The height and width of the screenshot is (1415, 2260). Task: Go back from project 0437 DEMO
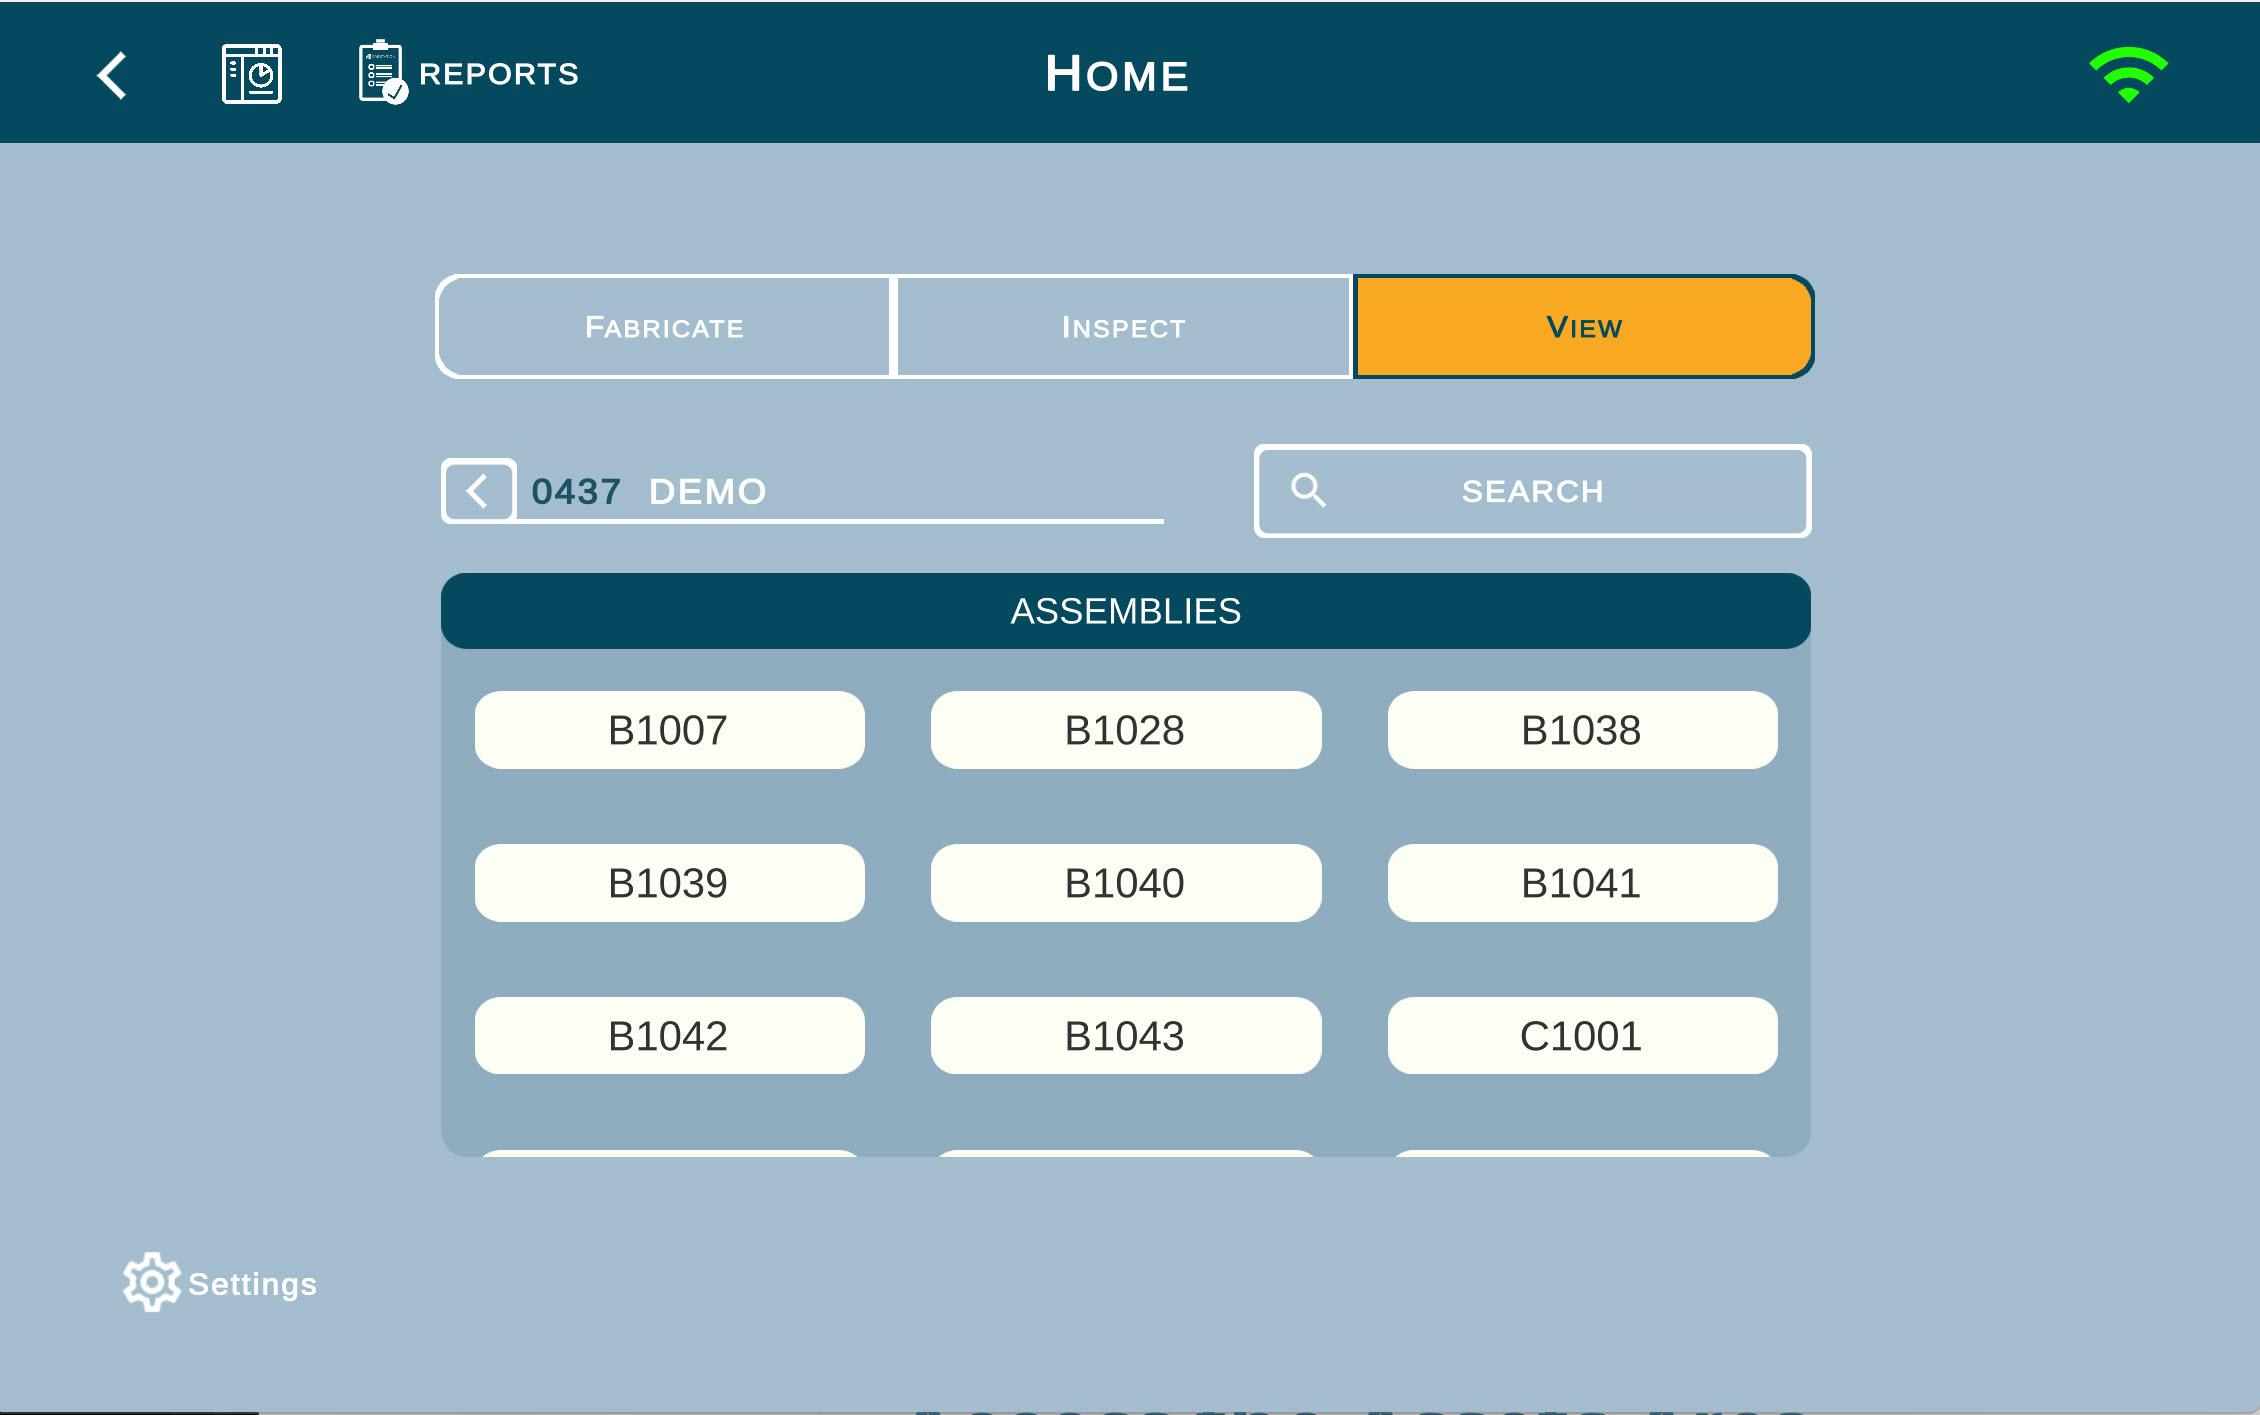[x=478, y=490]
